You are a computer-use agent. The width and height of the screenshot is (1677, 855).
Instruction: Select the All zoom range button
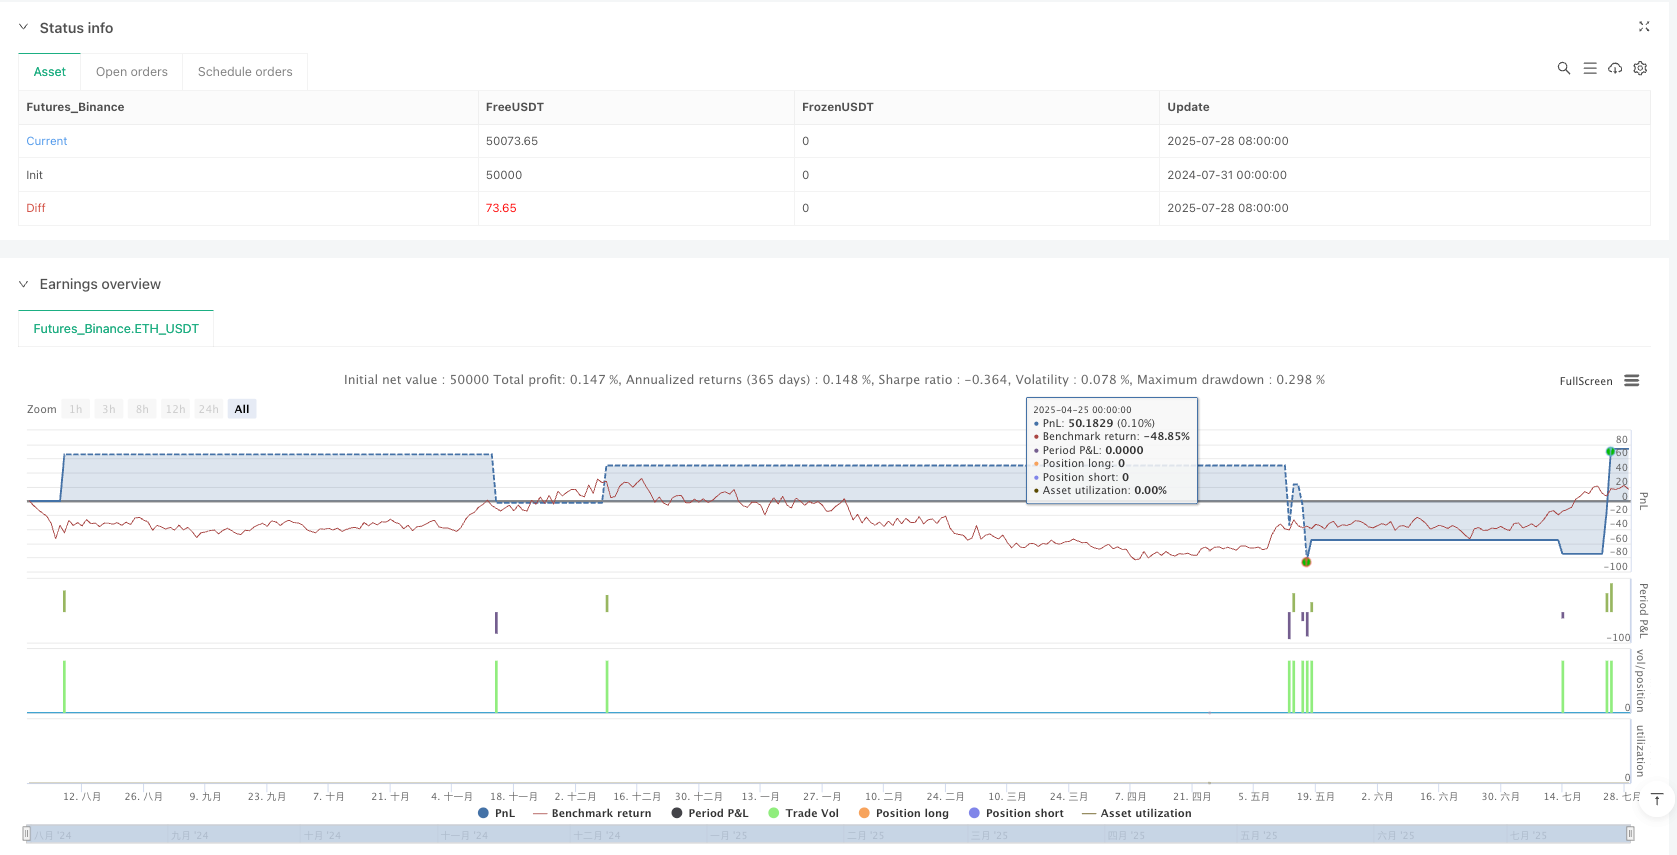click(x=241, y=409)
